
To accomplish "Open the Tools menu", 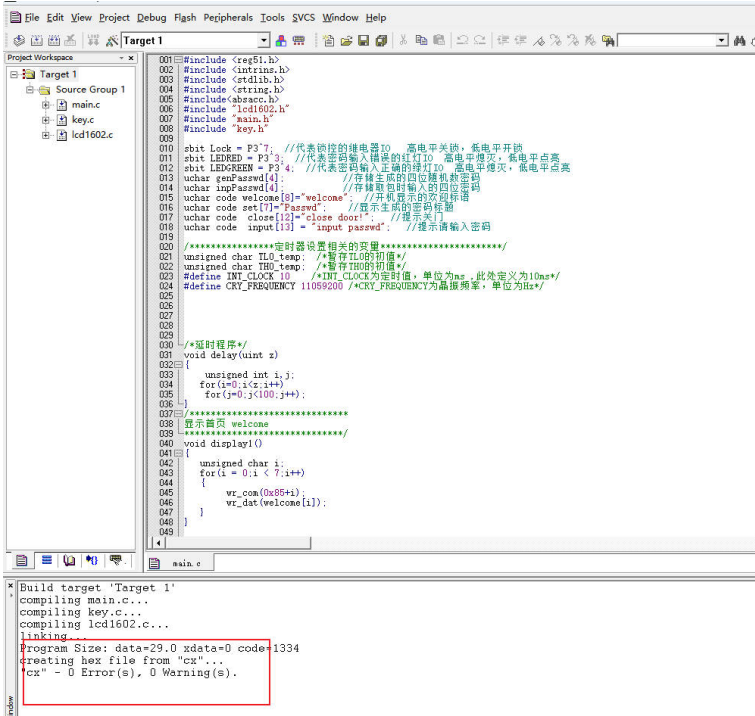I will point(272,18).
